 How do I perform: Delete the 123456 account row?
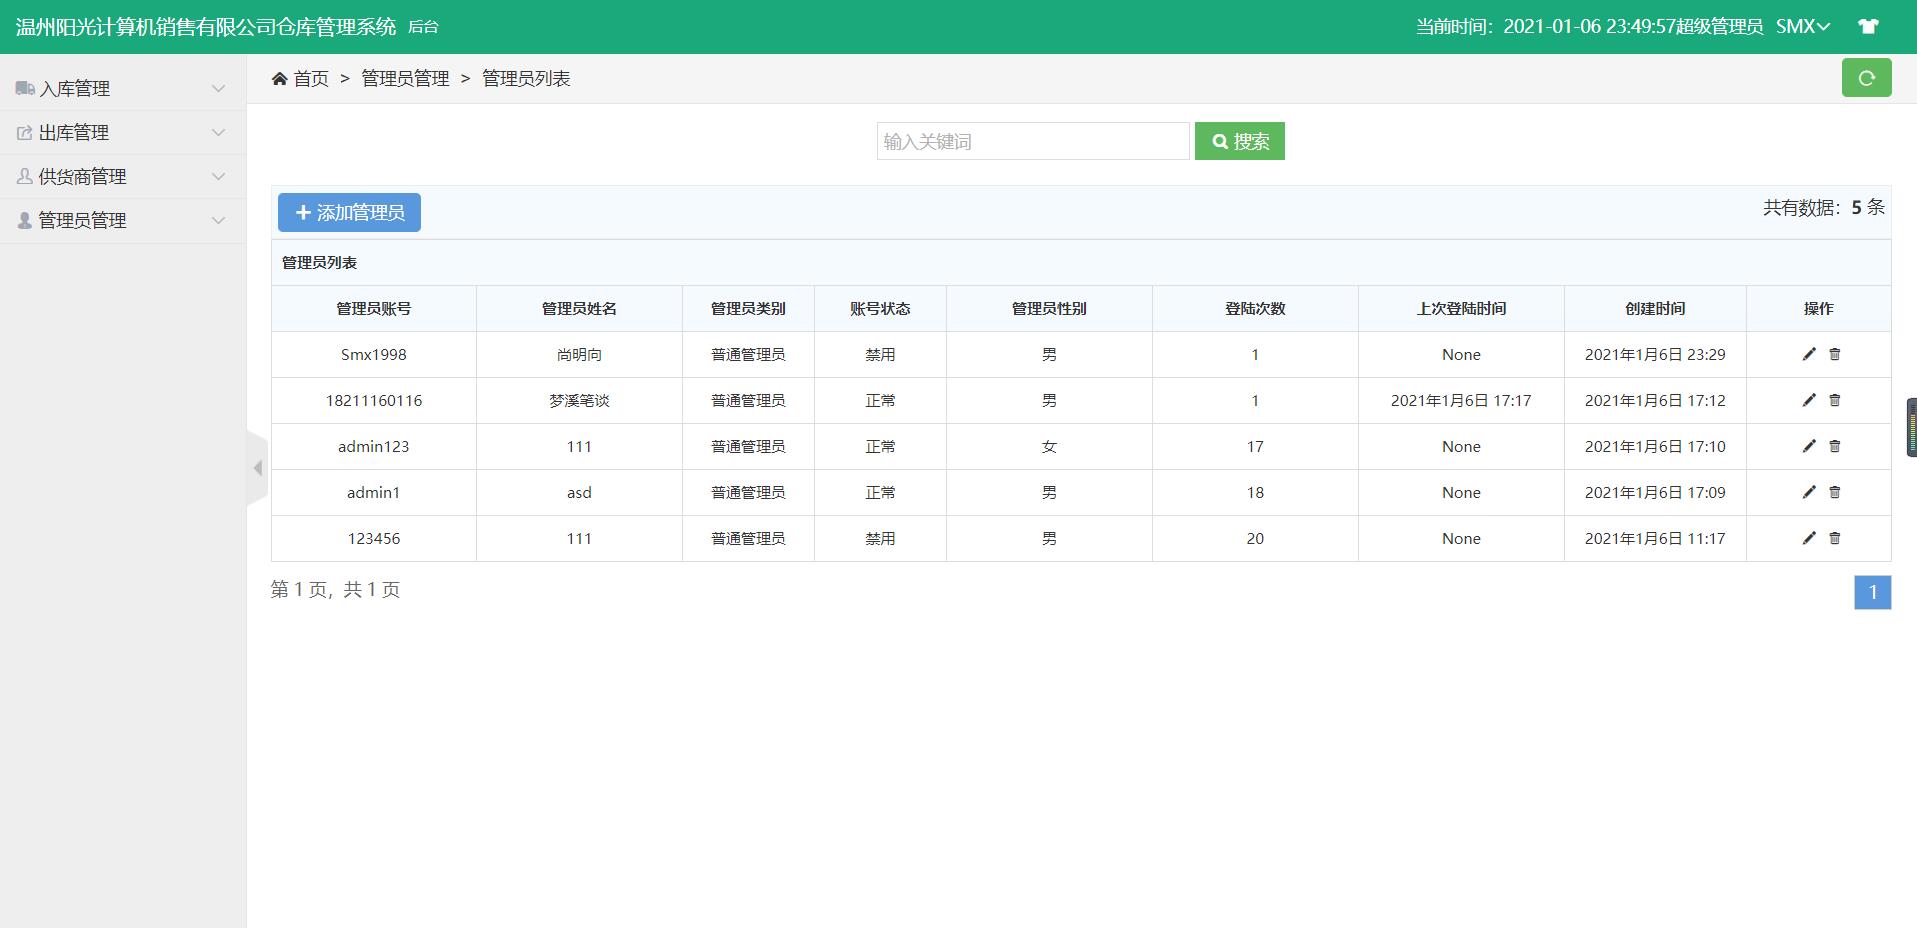coord(1834,538)
